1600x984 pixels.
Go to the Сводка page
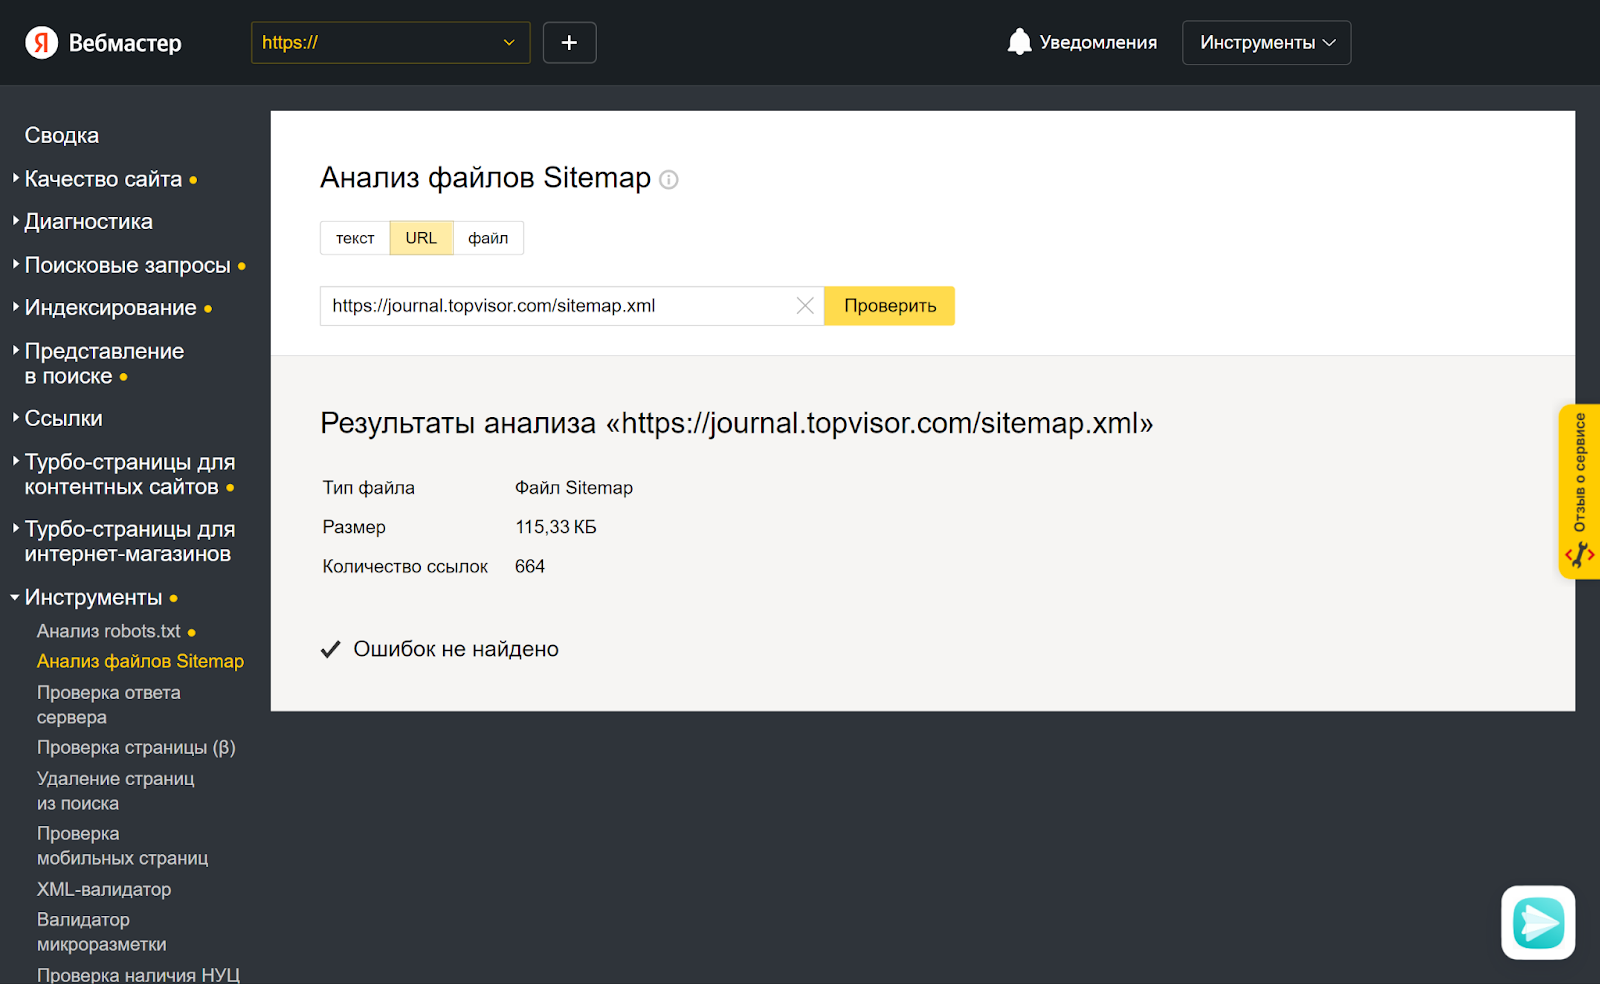(62, 135)
